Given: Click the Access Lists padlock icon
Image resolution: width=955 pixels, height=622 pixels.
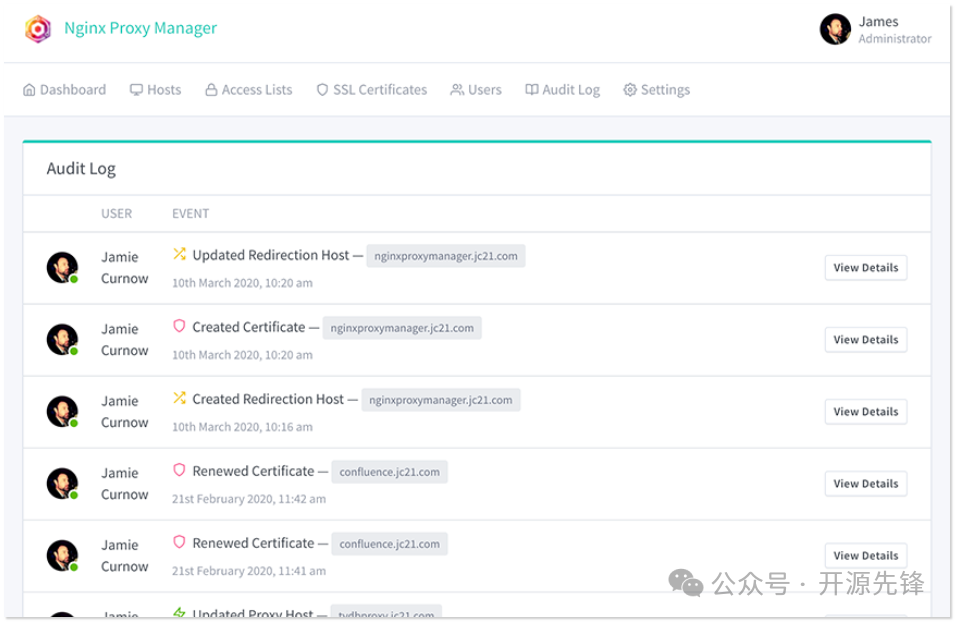Looking at the screenshot, I should tap(211, 90).
